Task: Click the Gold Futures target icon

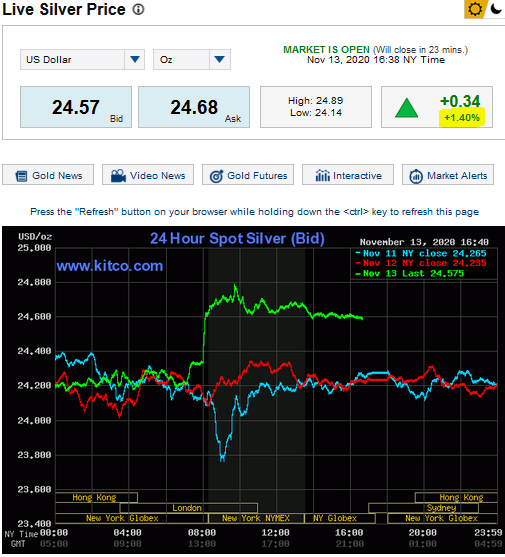Action: [x=216, y=176]
